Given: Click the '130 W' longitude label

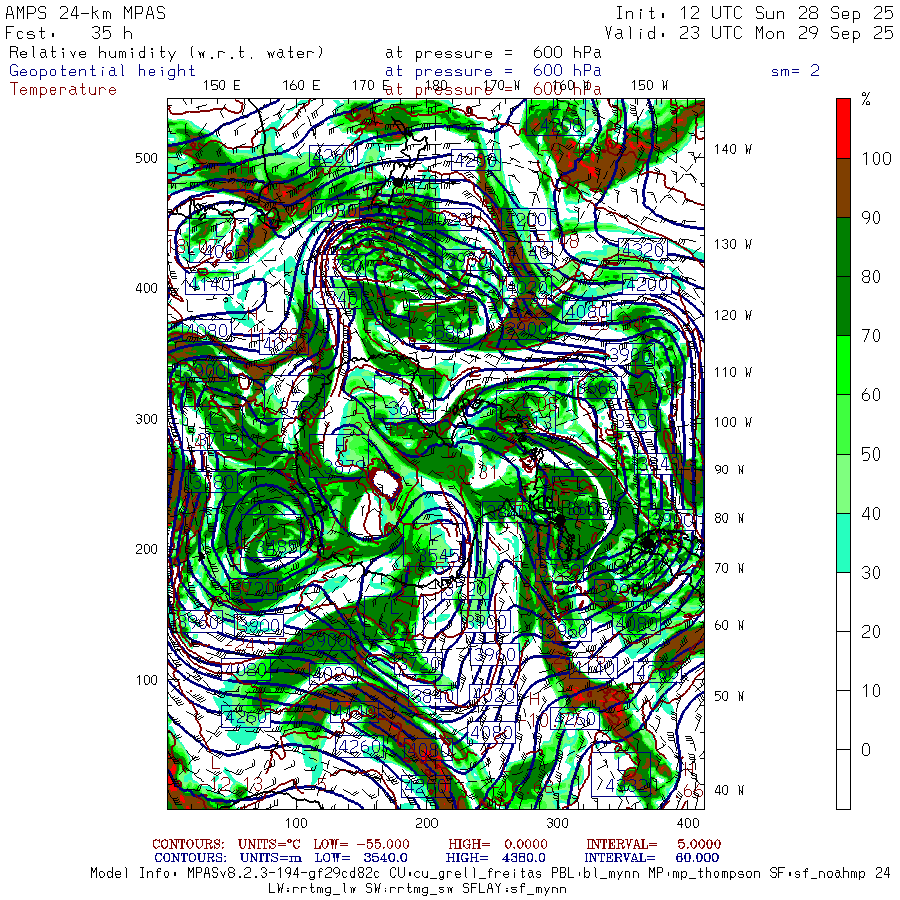Looking at the screenshot, I should click(x=732, y=245).
